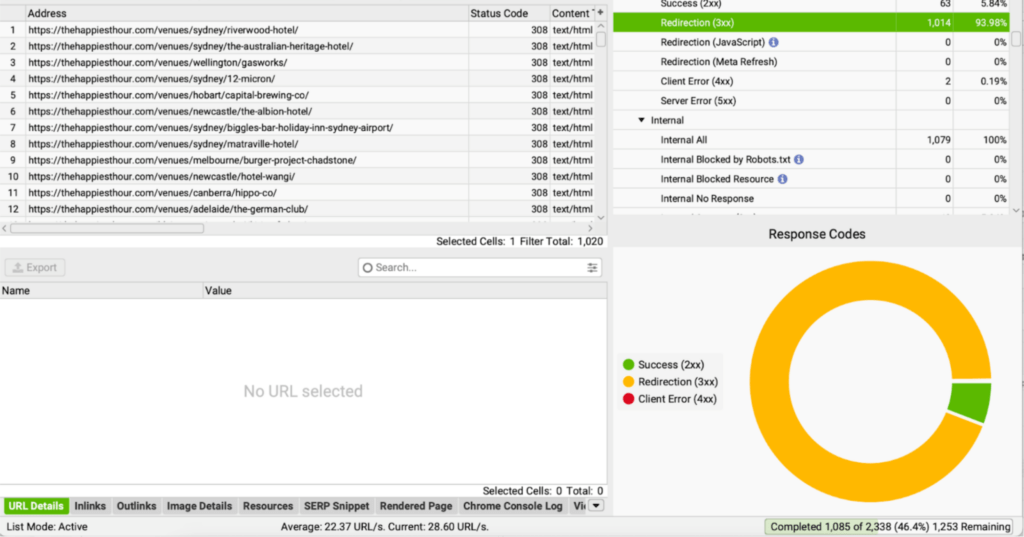Click the crawl progress bar showing 46.4%
Viewport: 1024px width, 537px height.
click(890, 527)
